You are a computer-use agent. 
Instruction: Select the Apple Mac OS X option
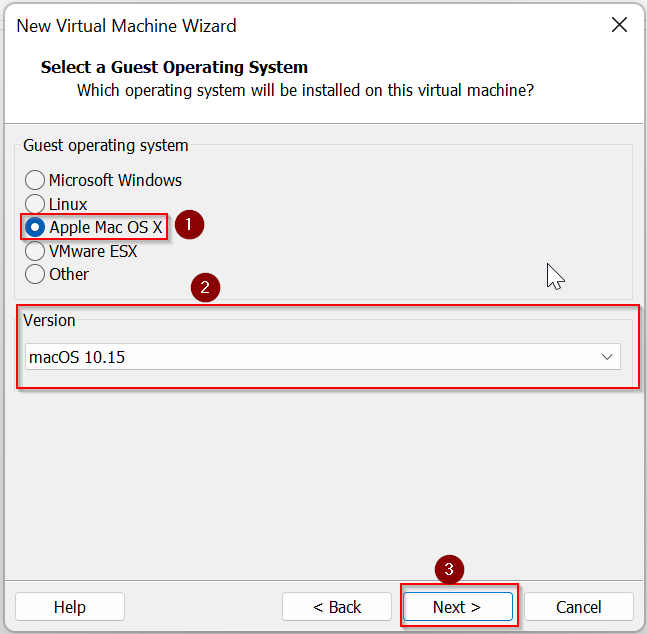pyautogui.click(x=36, y=227)
